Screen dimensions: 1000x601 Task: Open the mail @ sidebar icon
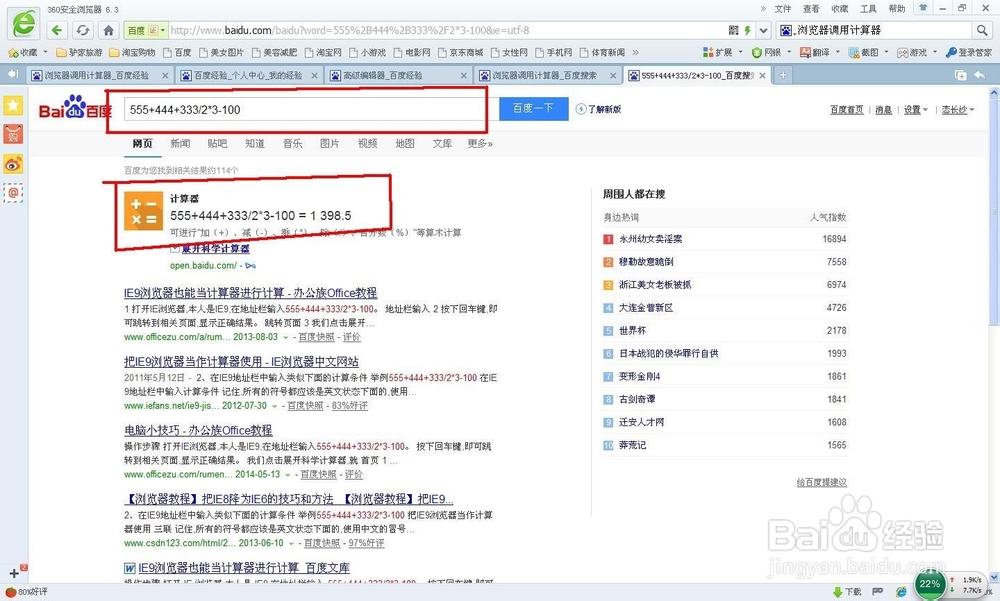coord(13,193)
